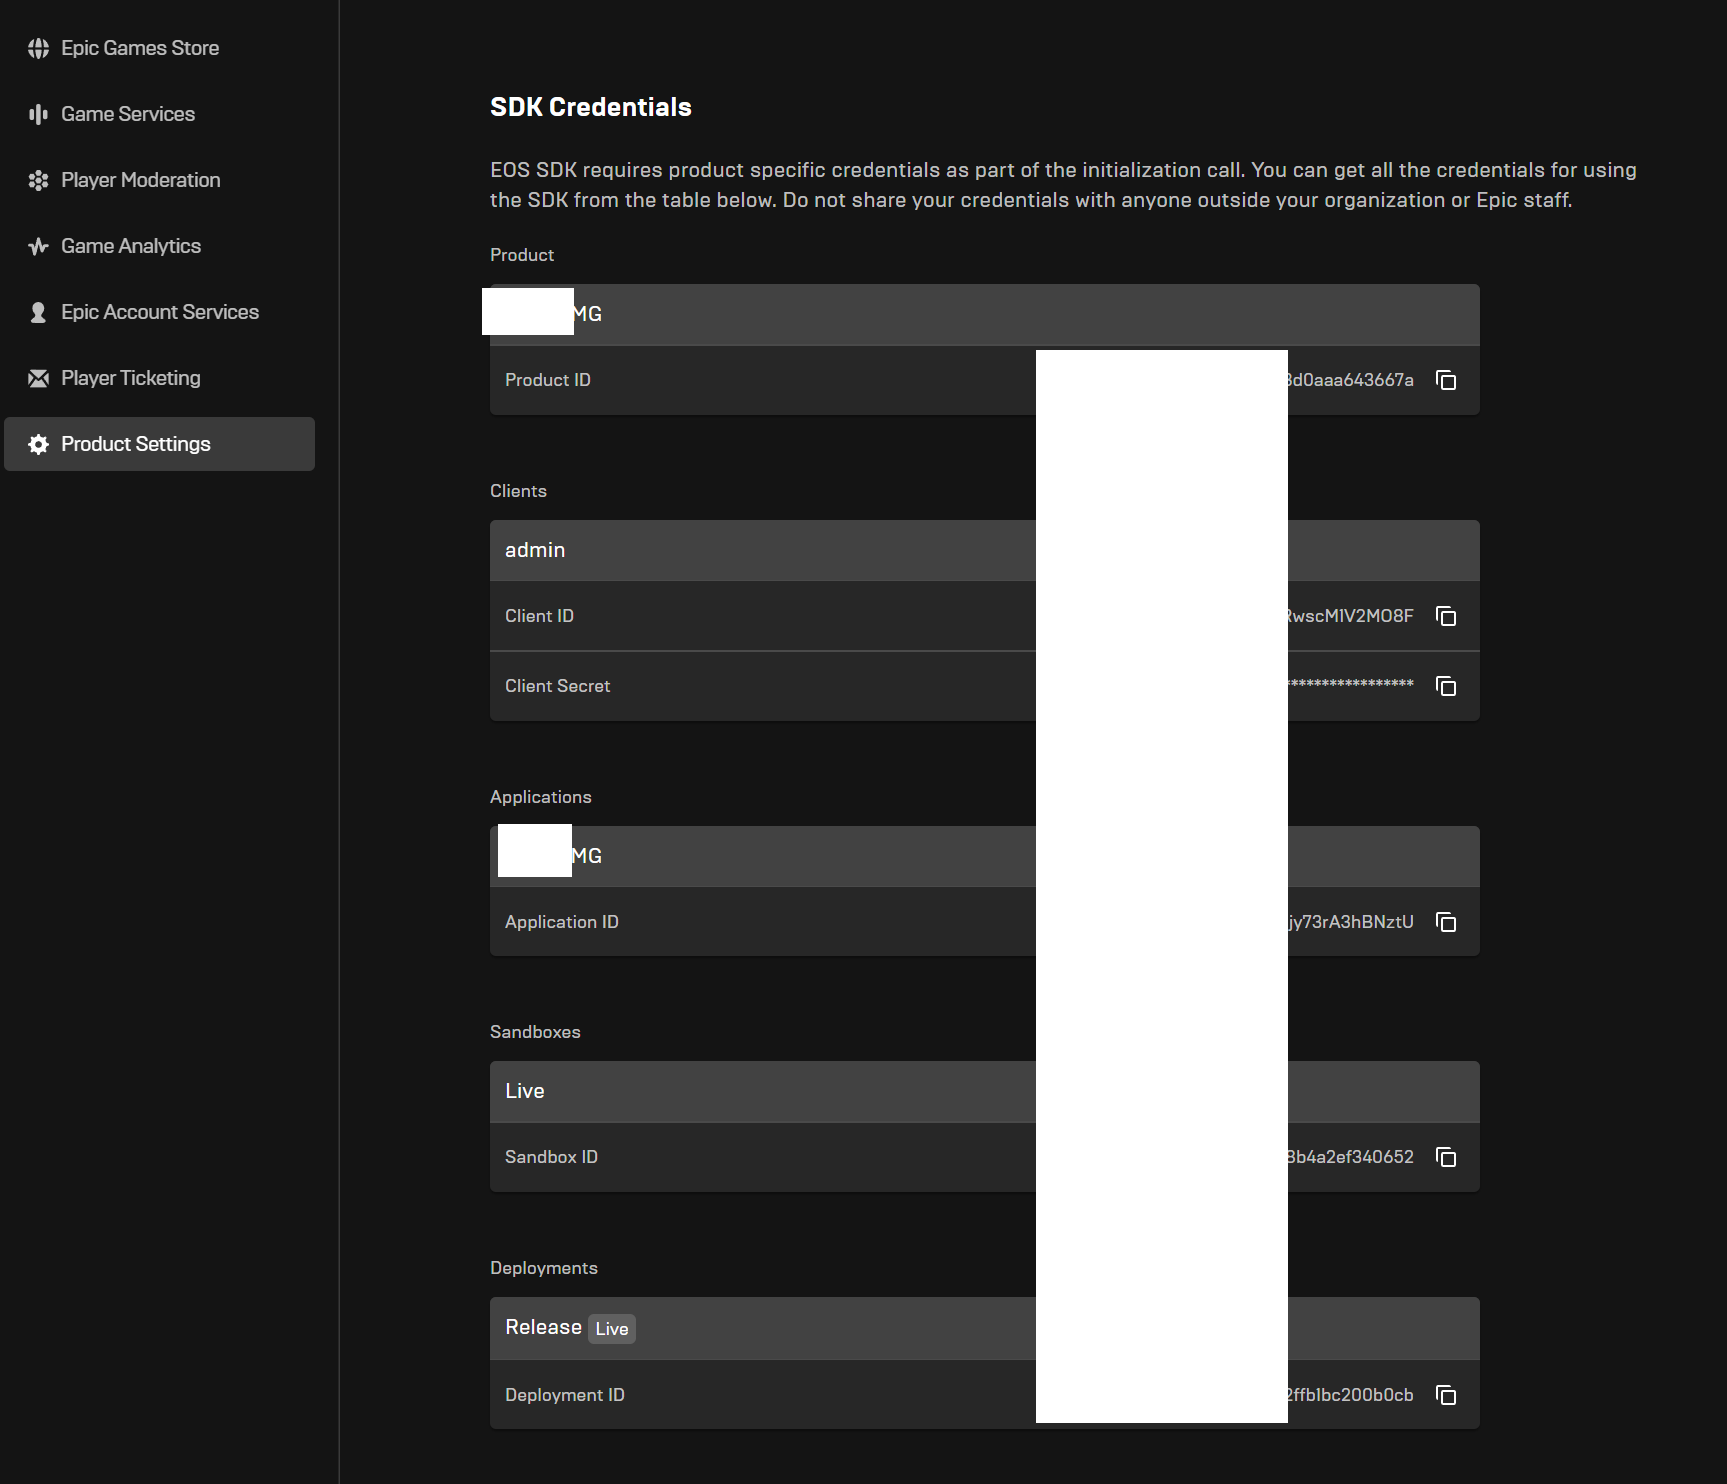The image size is (1727, 1484).
Task: Click the Release deployment name
Action: coord(543,1327)
